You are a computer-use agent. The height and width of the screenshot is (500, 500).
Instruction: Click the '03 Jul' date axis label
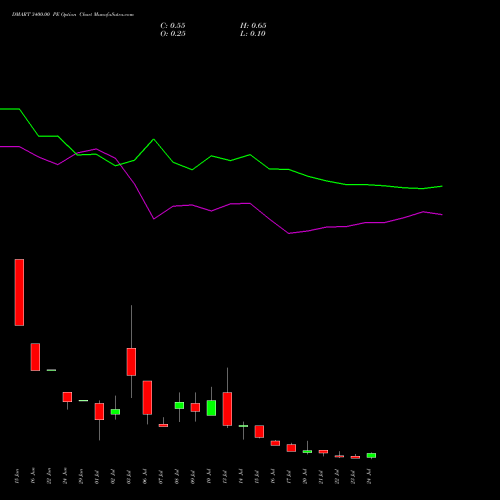(129, 476)
